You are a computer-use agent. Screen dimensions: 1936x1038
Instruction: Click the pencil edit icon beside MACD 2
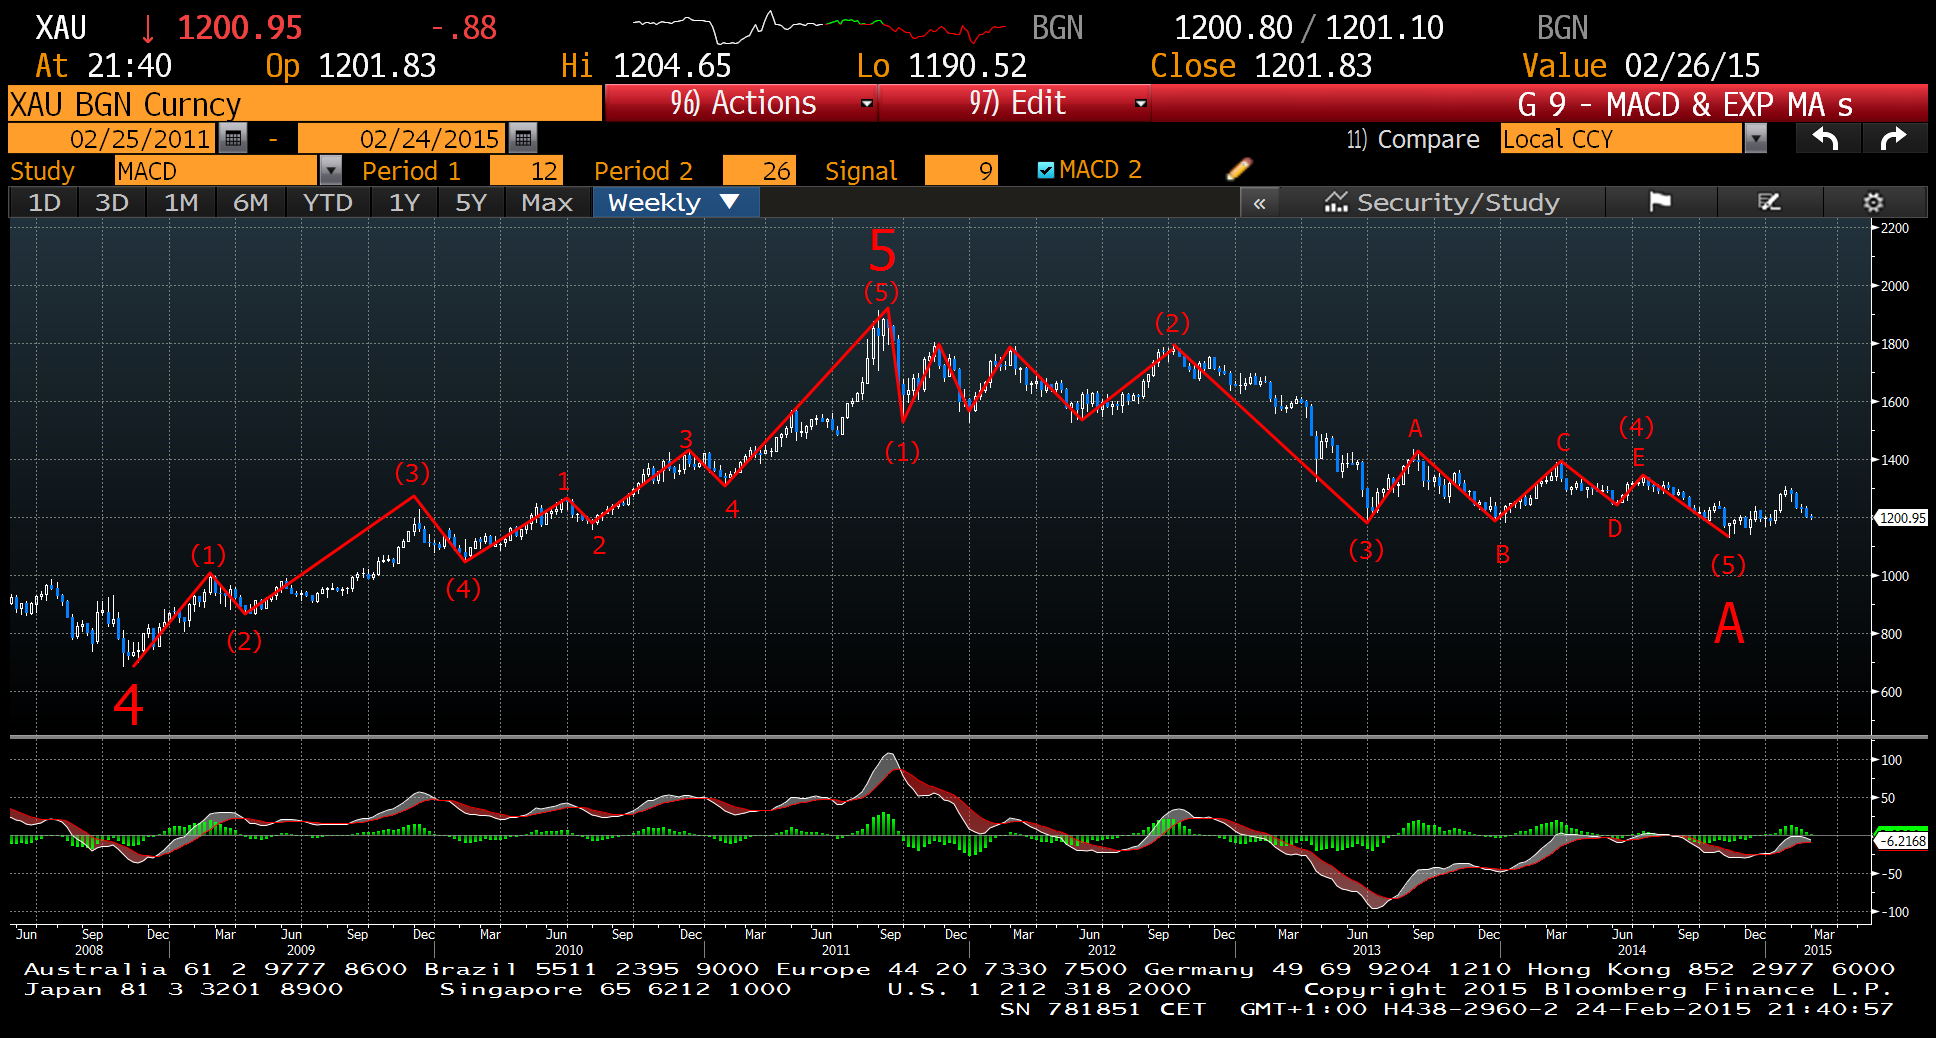coord(1238,169)
